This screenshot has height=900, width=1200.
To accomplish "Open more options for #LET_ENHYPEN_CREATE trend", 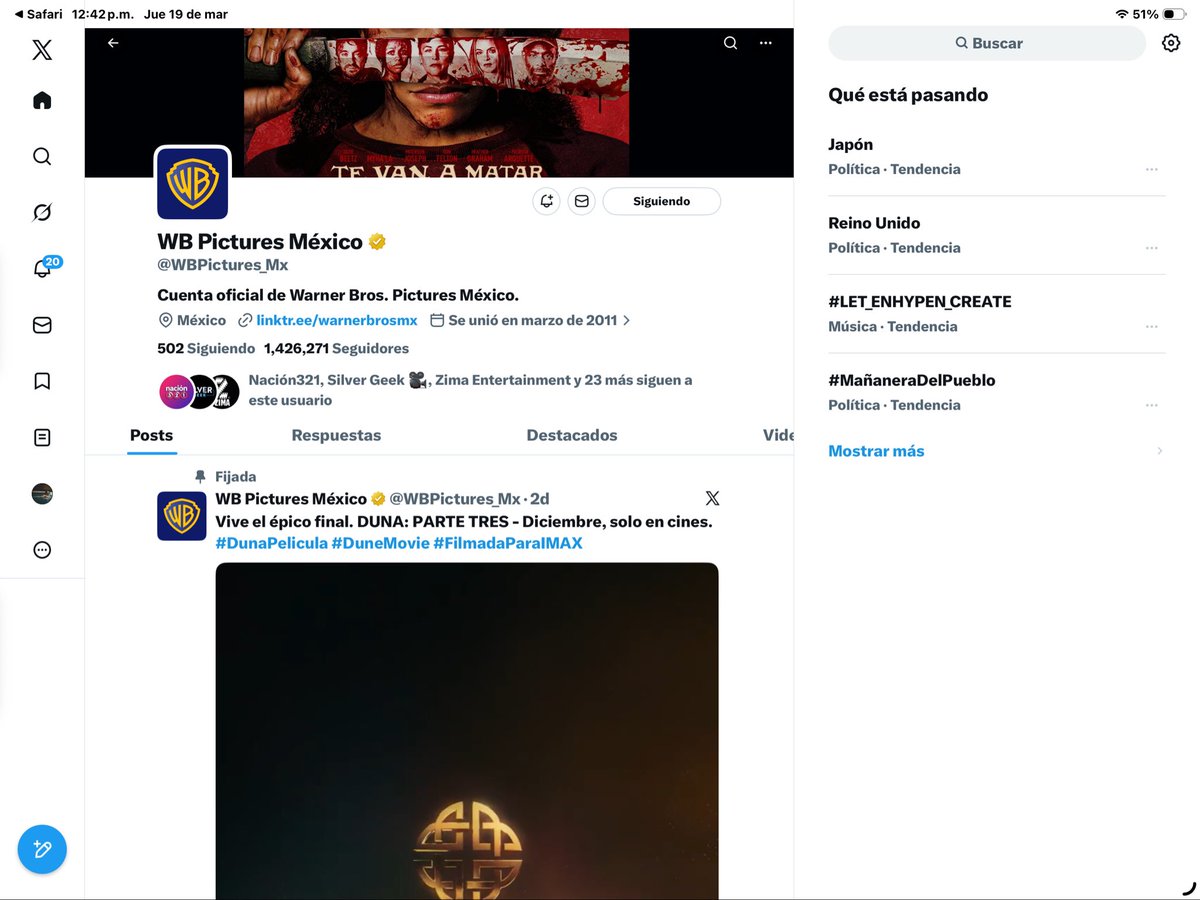I will point(1151,326).
